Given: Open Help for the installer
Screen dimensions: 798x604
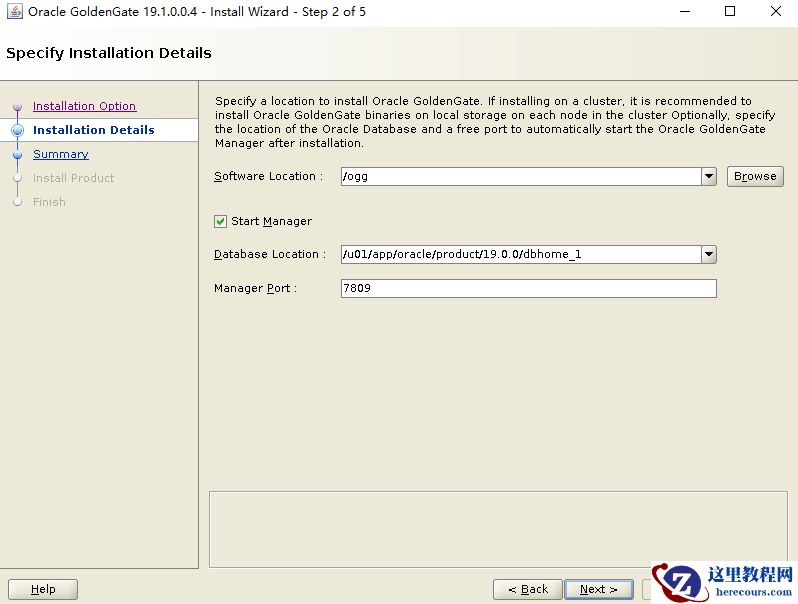Looking at the screenshot, I should coord(43,589).
